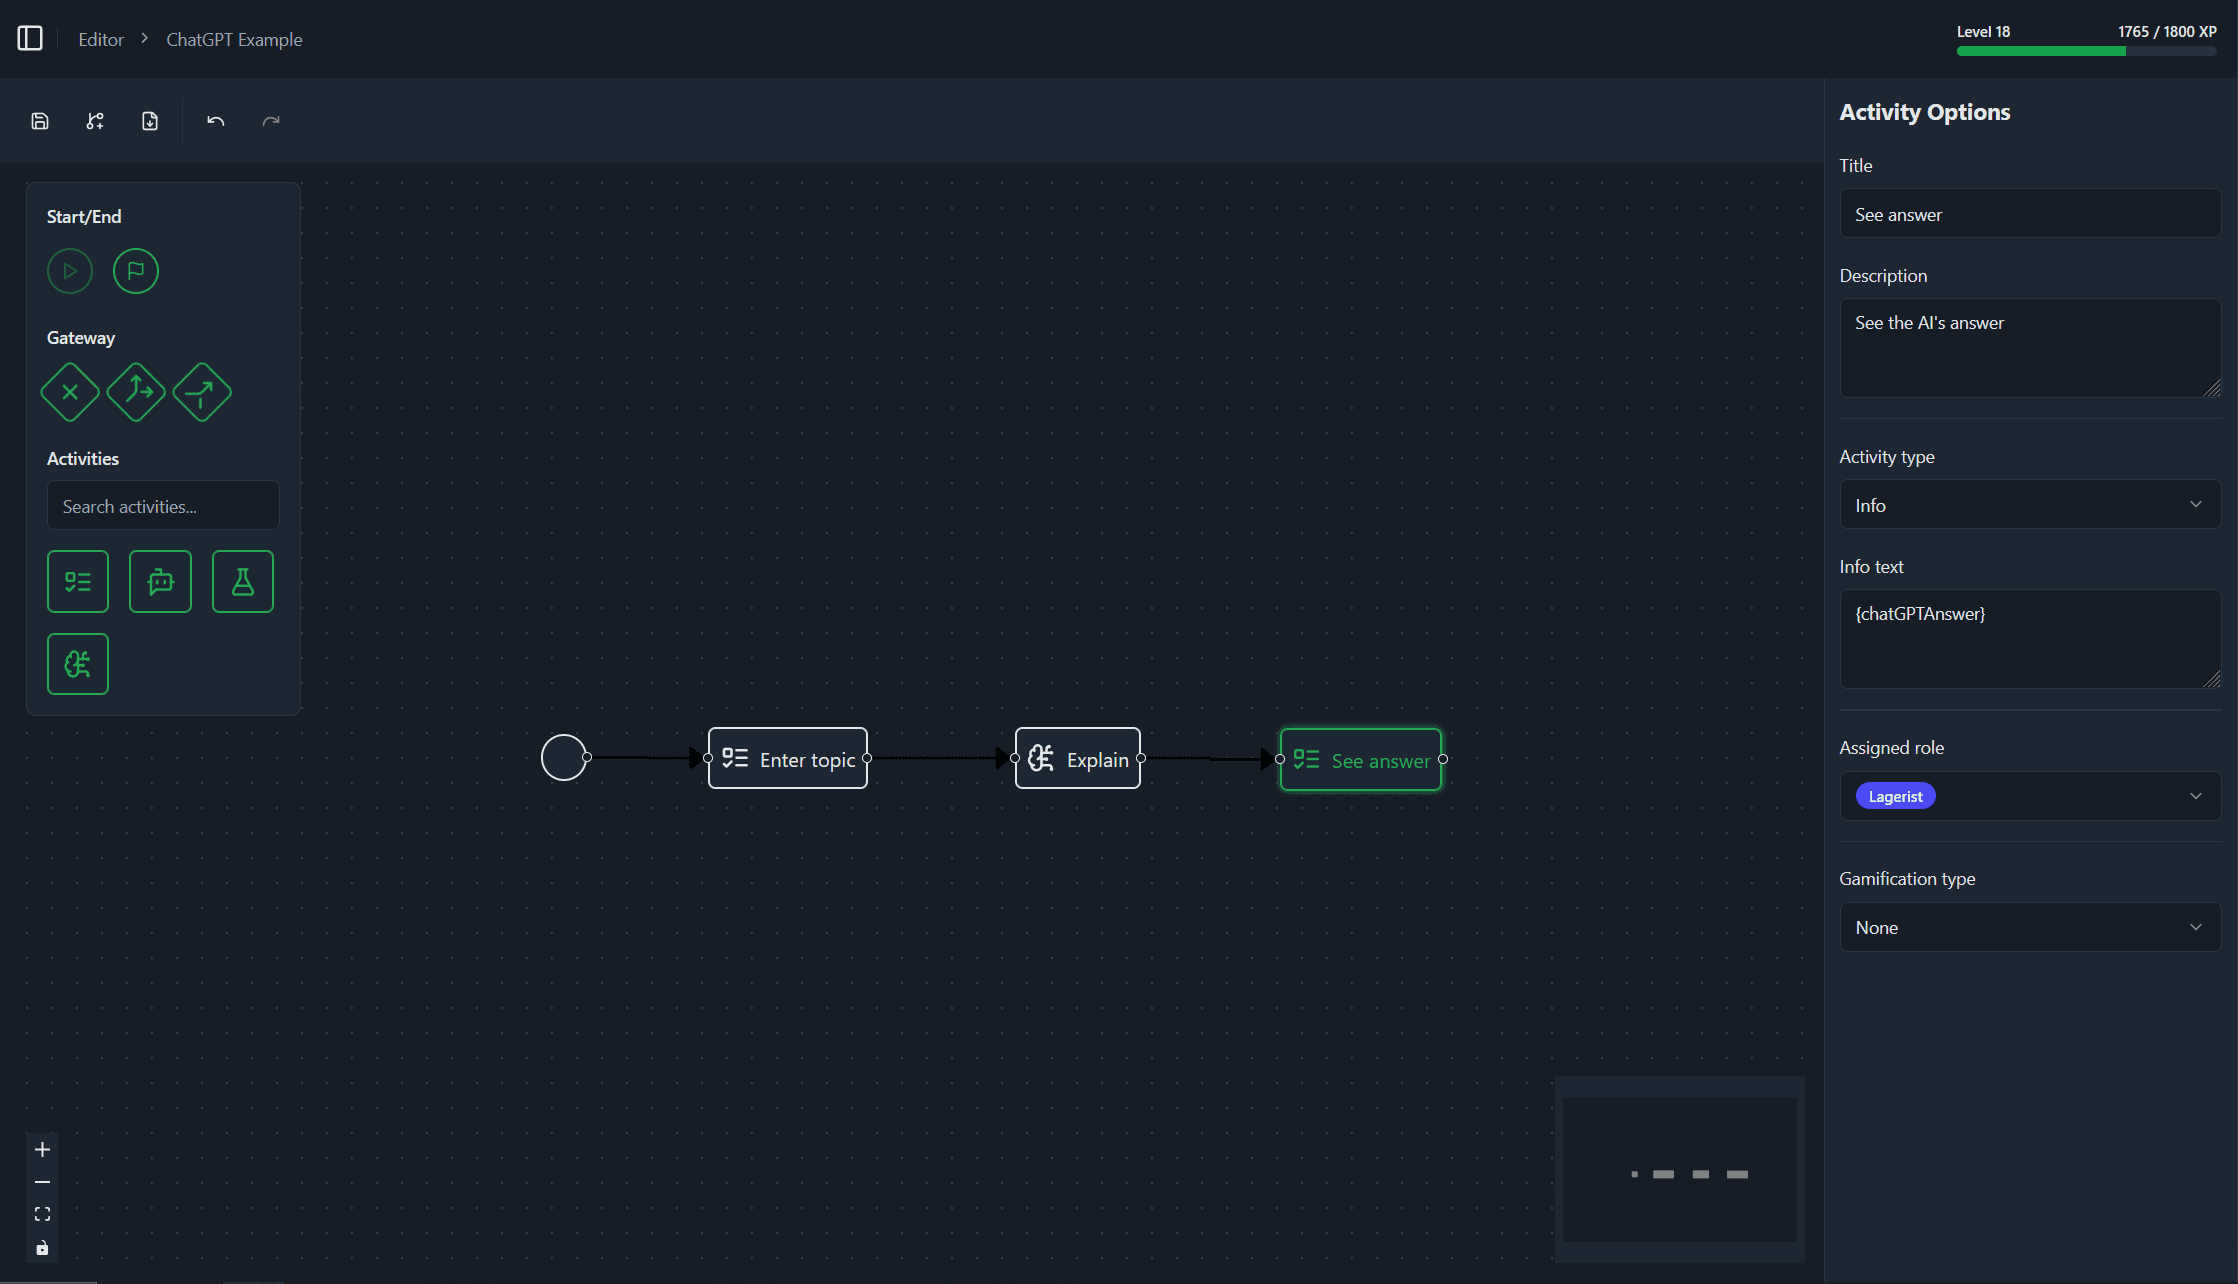Click the Start/End section label
The height and width of the screenshot is (1284, 2238).
coord(84,217)
